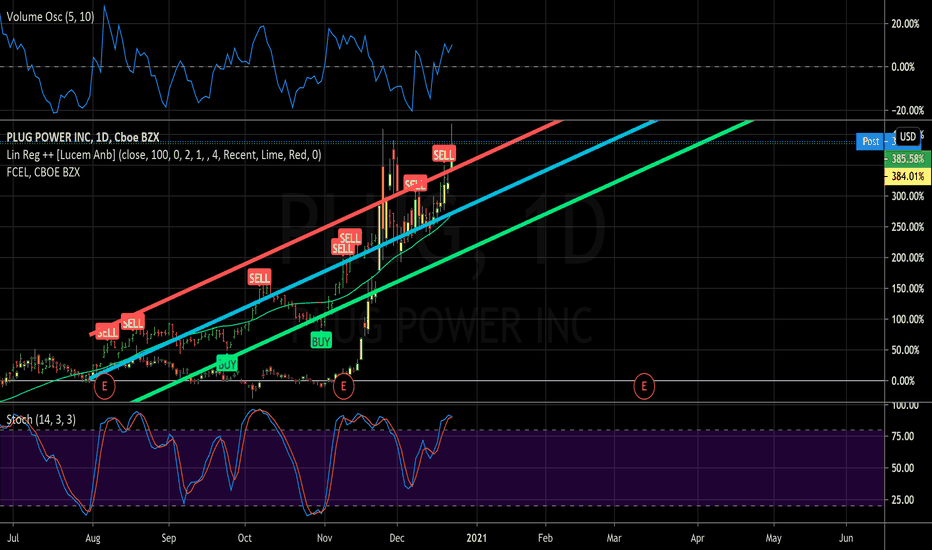Select the PLUG POWER INC, 1D, Cboe BZX title
This screenshot has width=932, height=550.
[83, 137]
